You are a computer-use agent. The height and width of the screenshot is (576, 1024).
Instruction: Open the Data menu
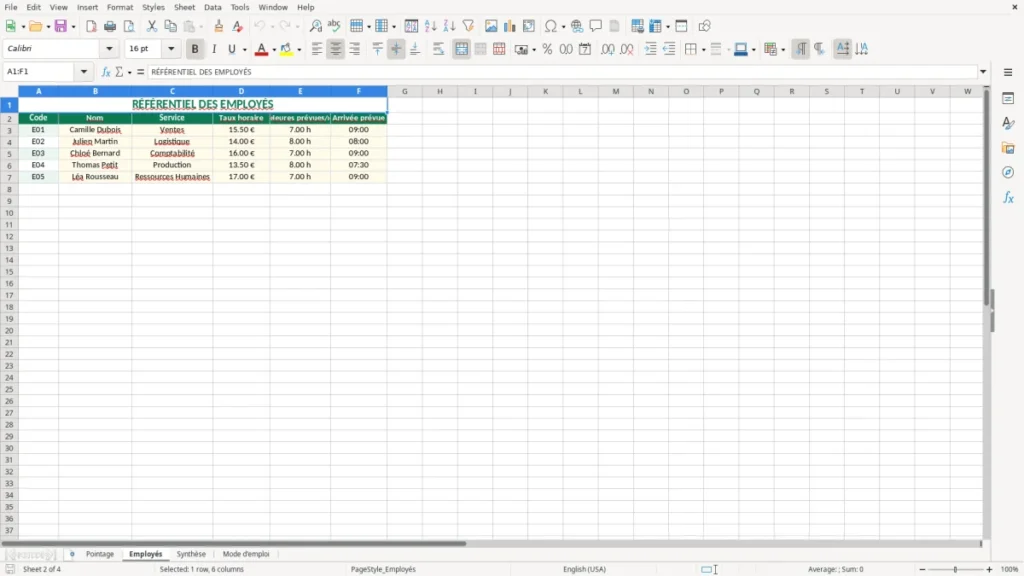click(213, 7)
